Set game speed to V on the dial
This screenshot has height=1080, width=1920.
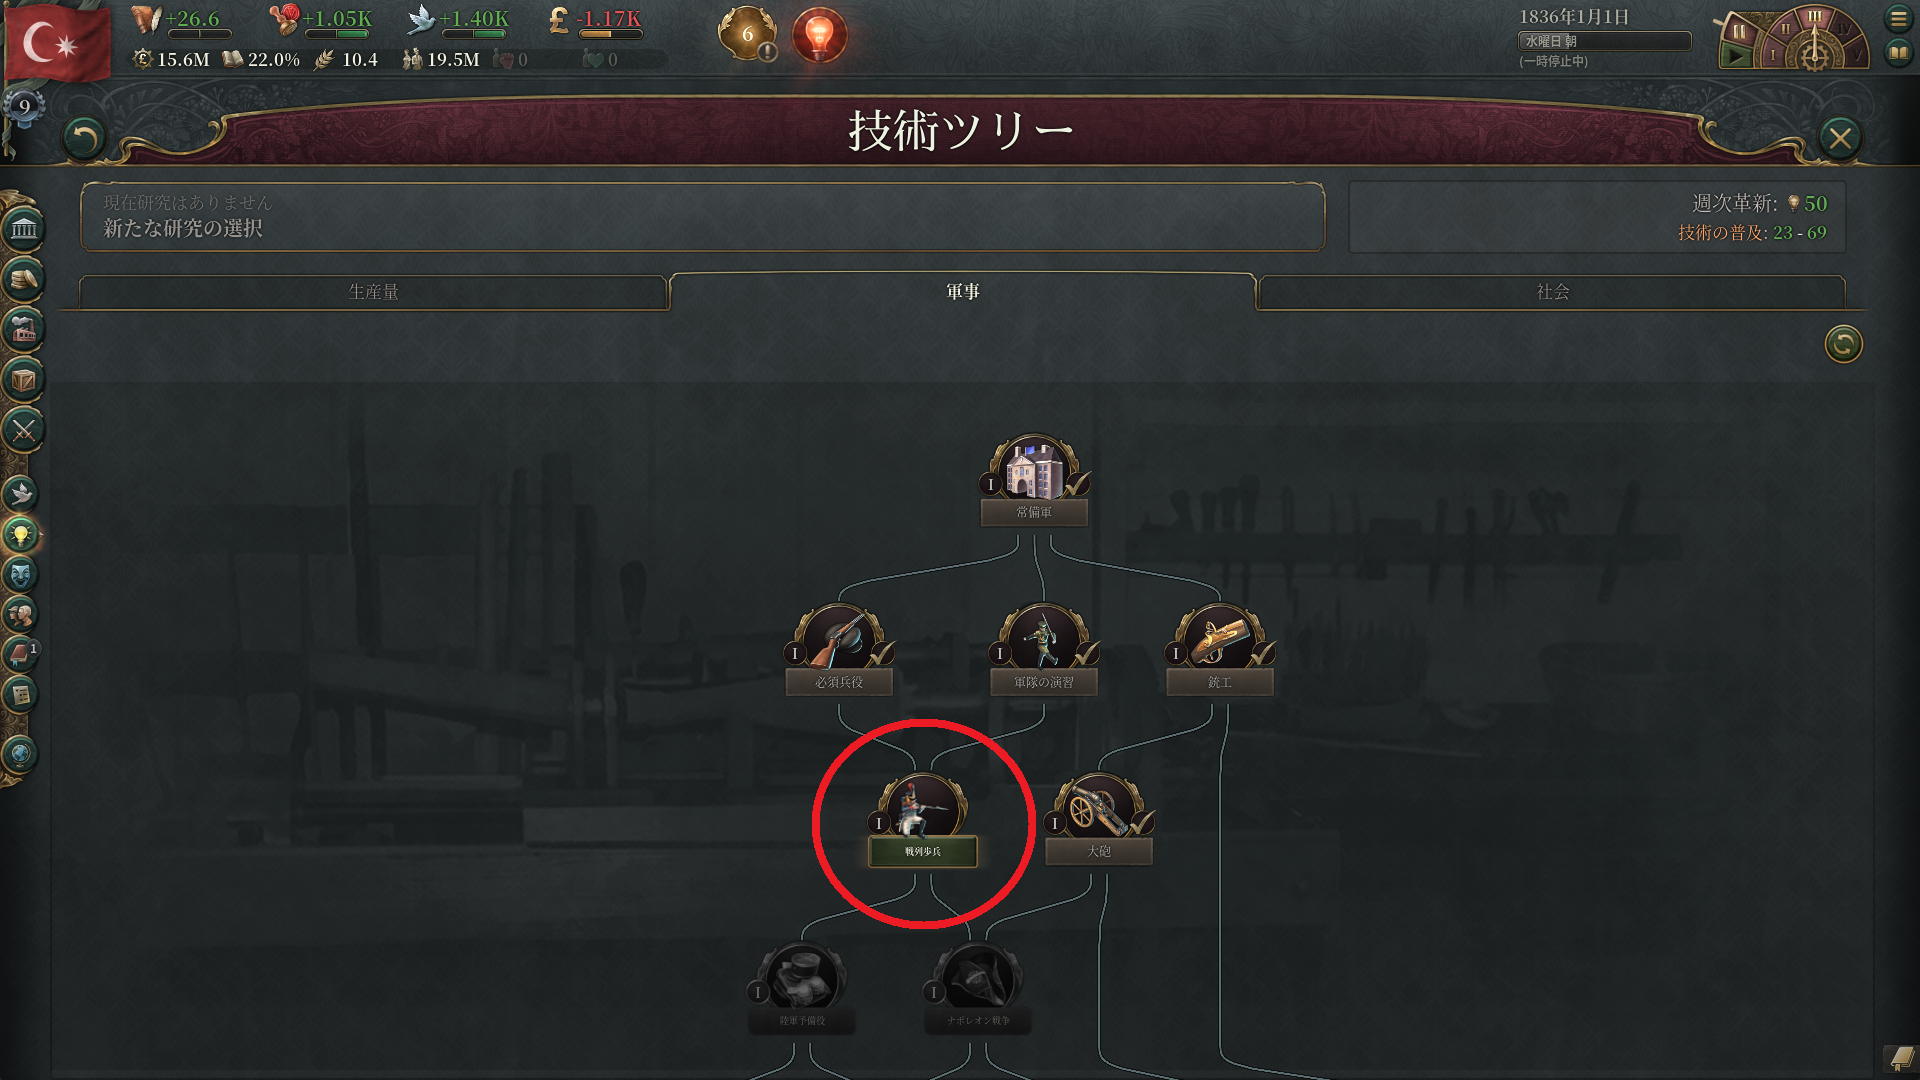pos(1857,54)
